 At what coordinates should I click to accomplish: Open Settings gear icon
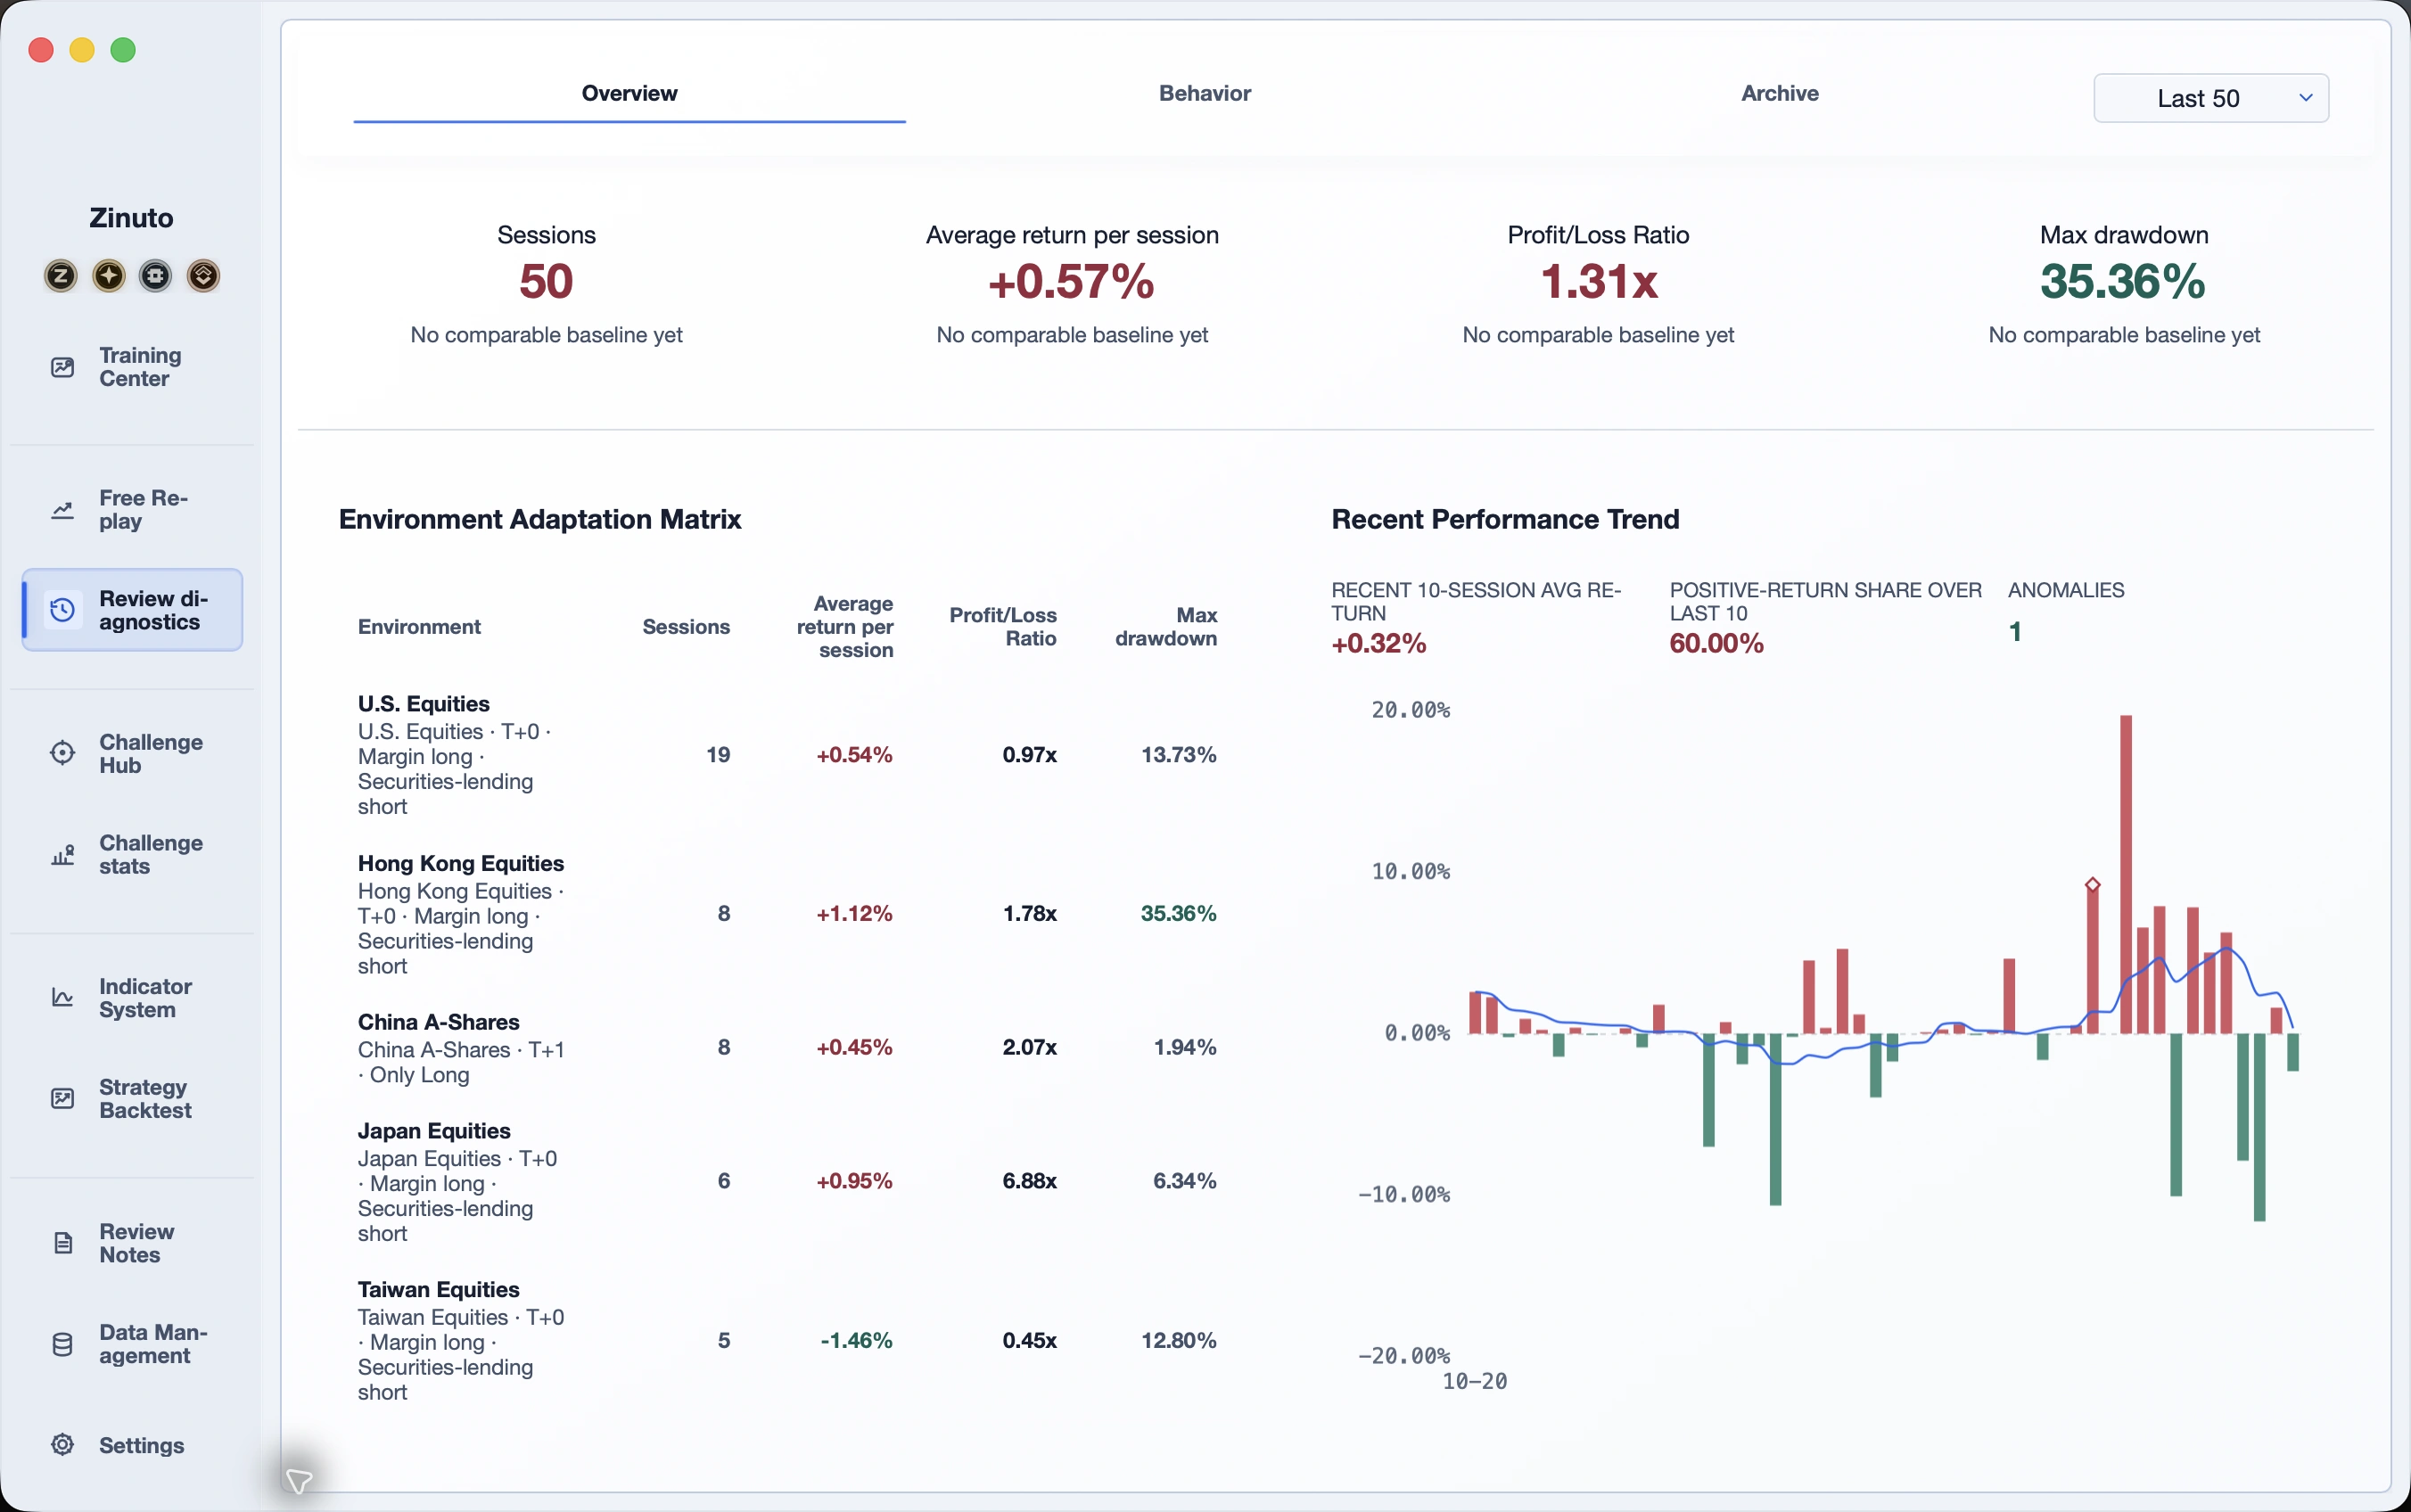click(x=62, y=1445)
